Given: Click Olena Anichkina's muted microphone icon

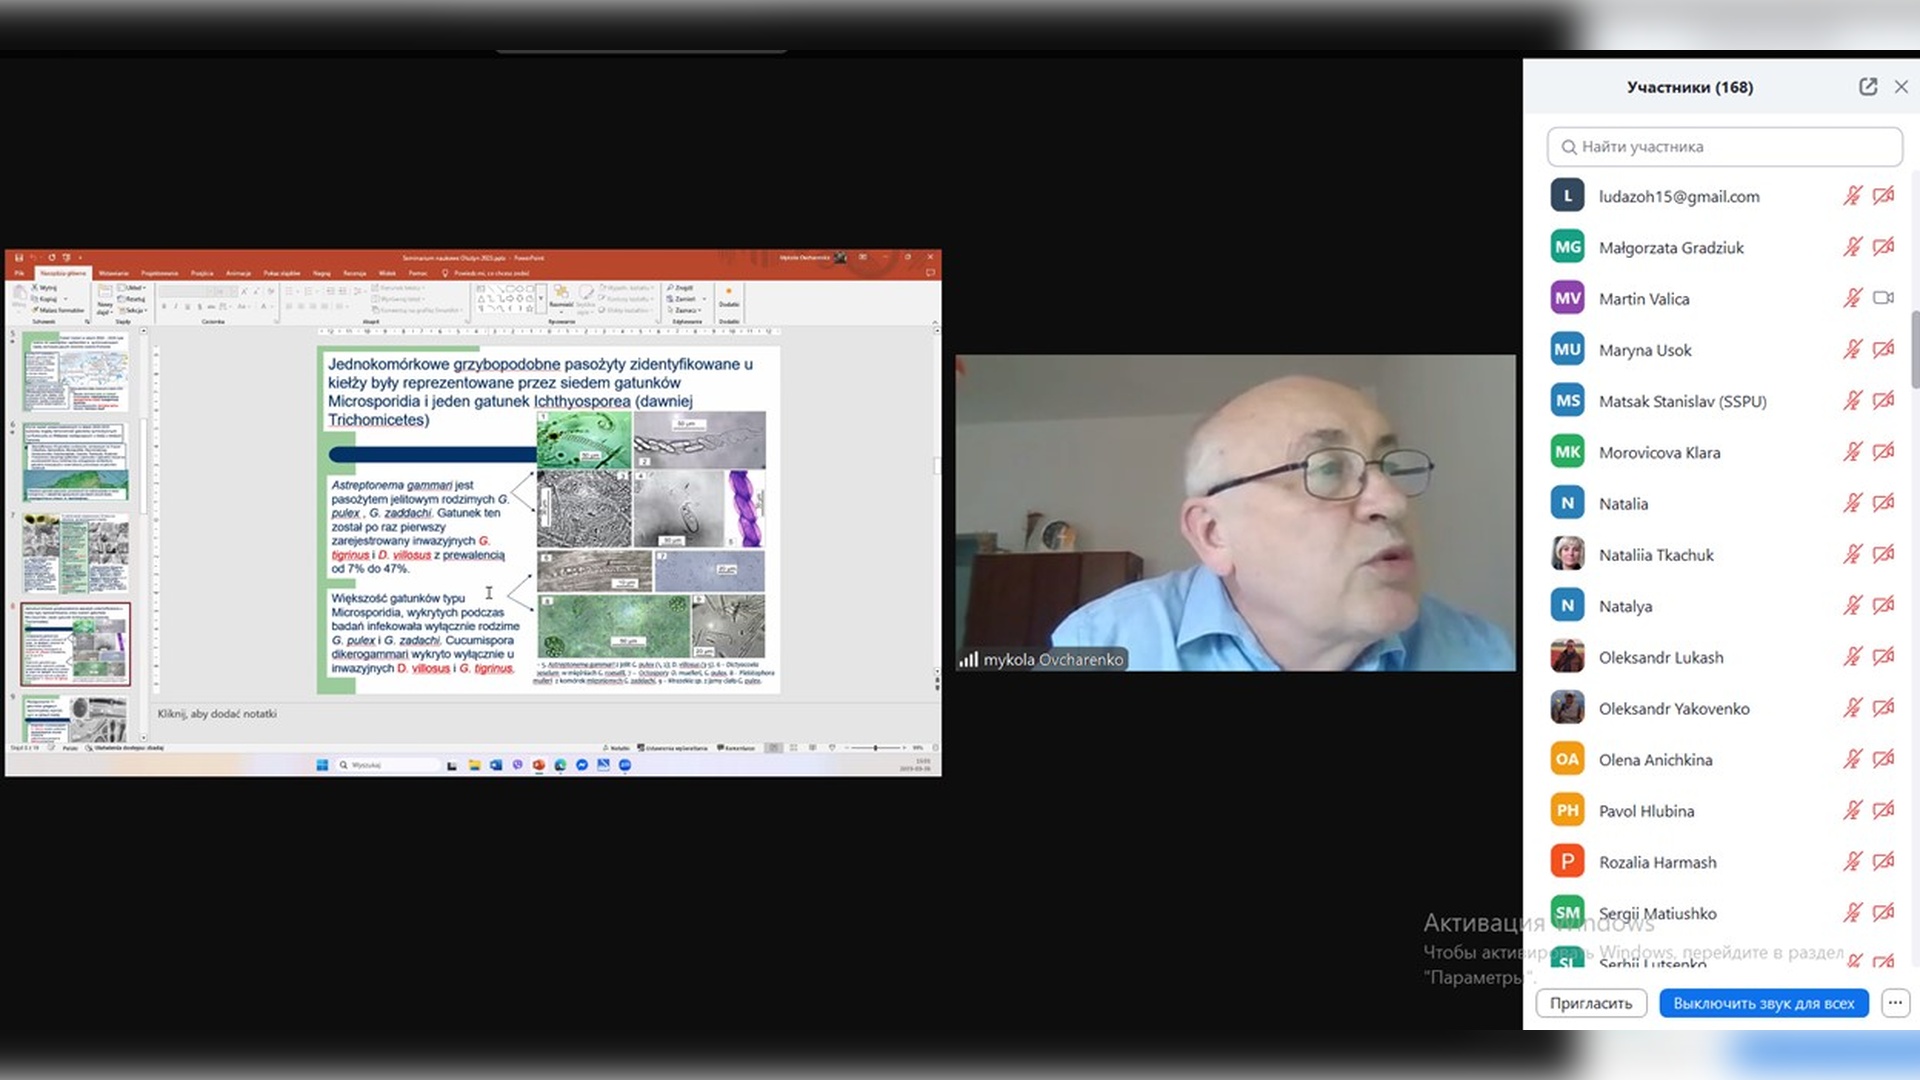Looking at the screenshot, I should [1852, 759].
